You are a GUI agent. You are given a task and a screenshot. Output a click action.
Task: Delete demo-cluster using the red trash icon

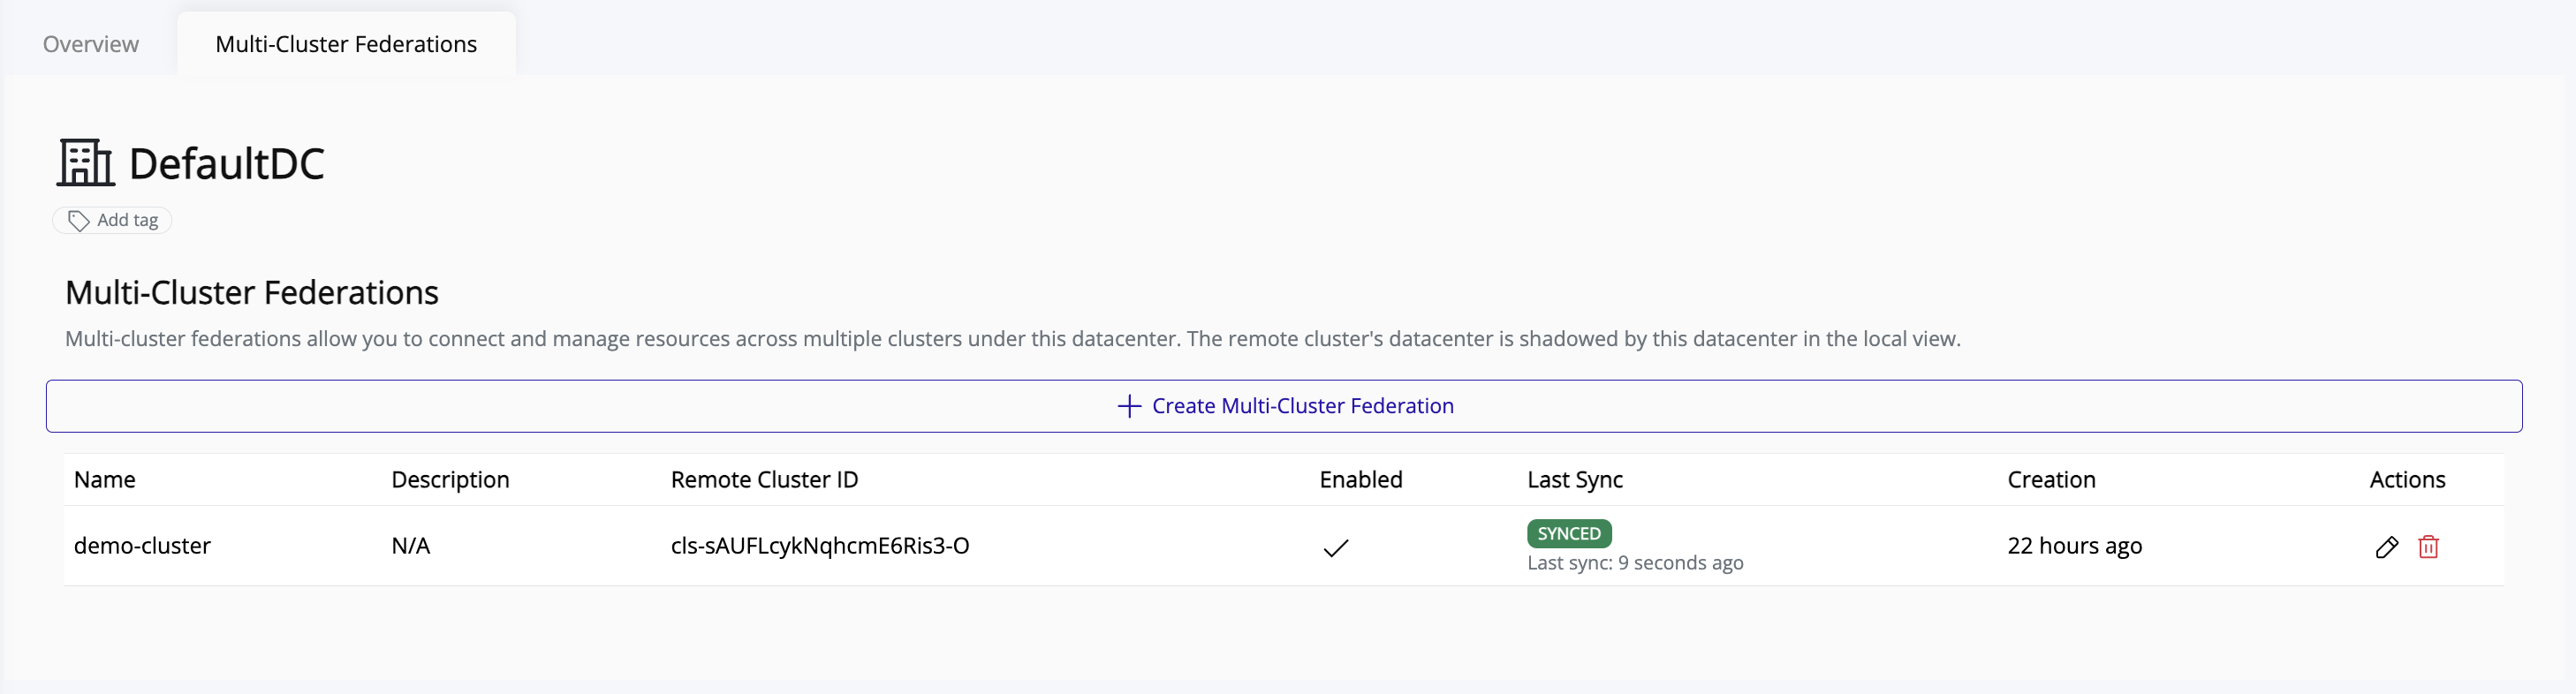(2428, 547)
